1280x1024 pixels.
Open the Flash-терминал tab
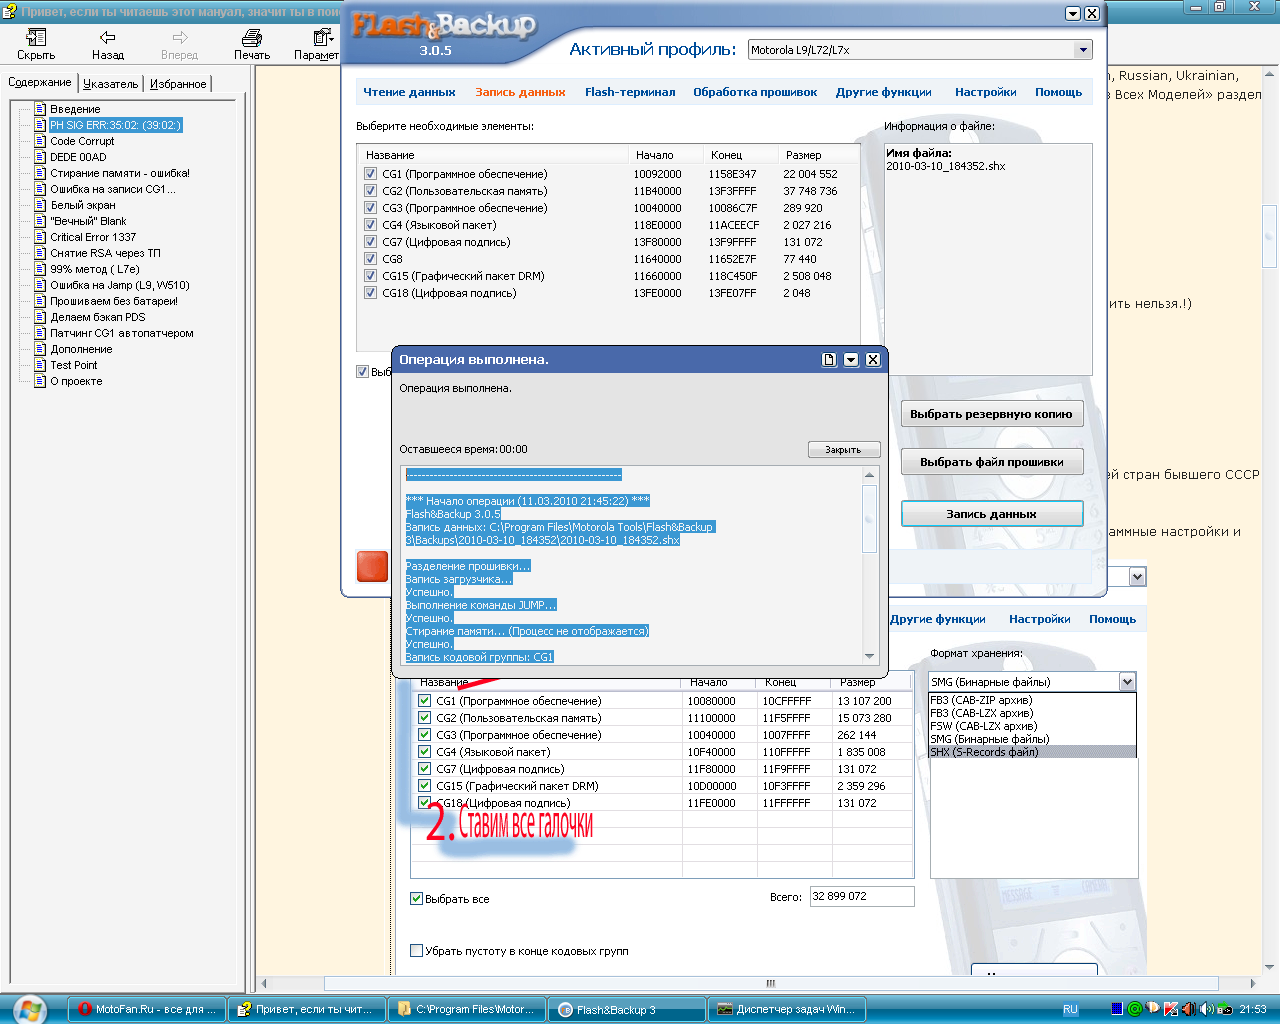(630, 92)
